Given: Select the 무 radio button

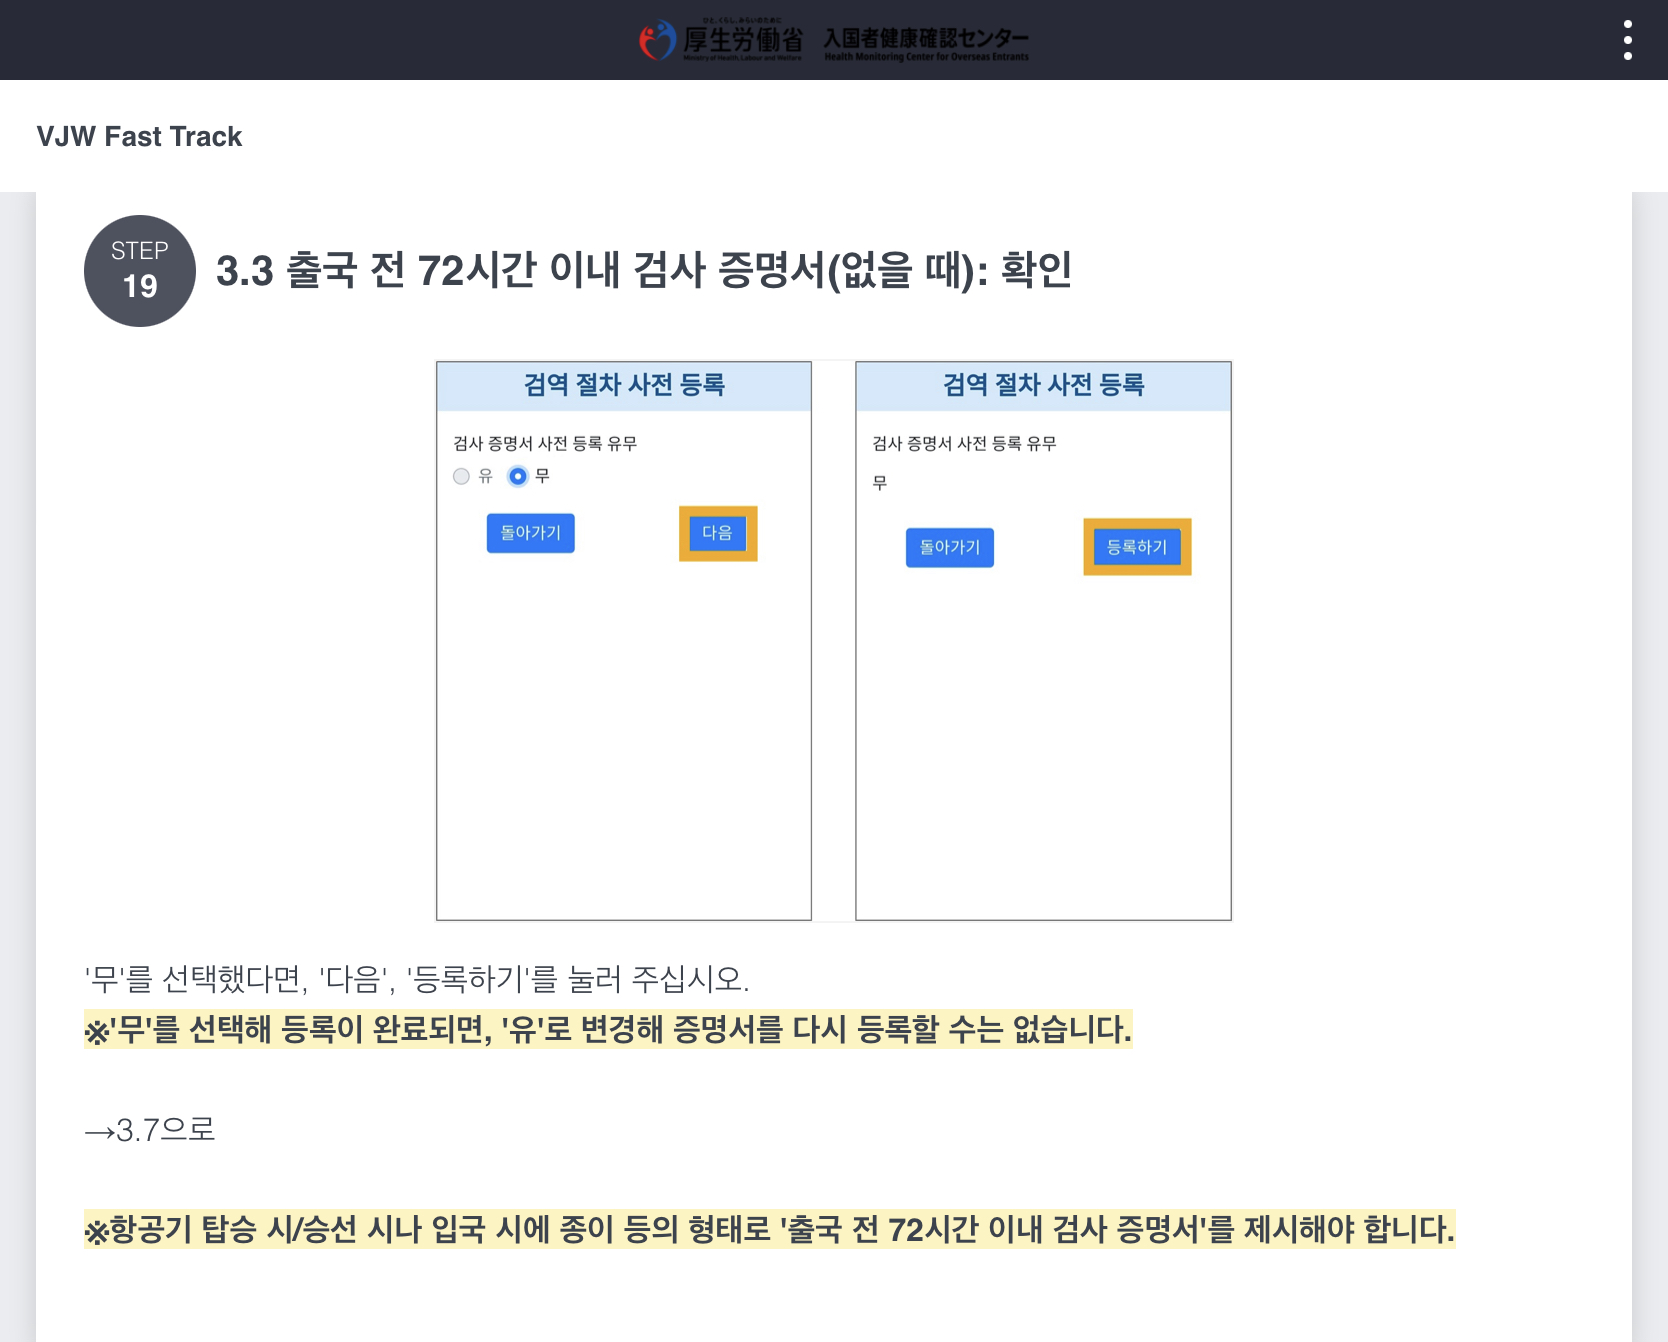Looking at the screenshot, I should [516, 477].
